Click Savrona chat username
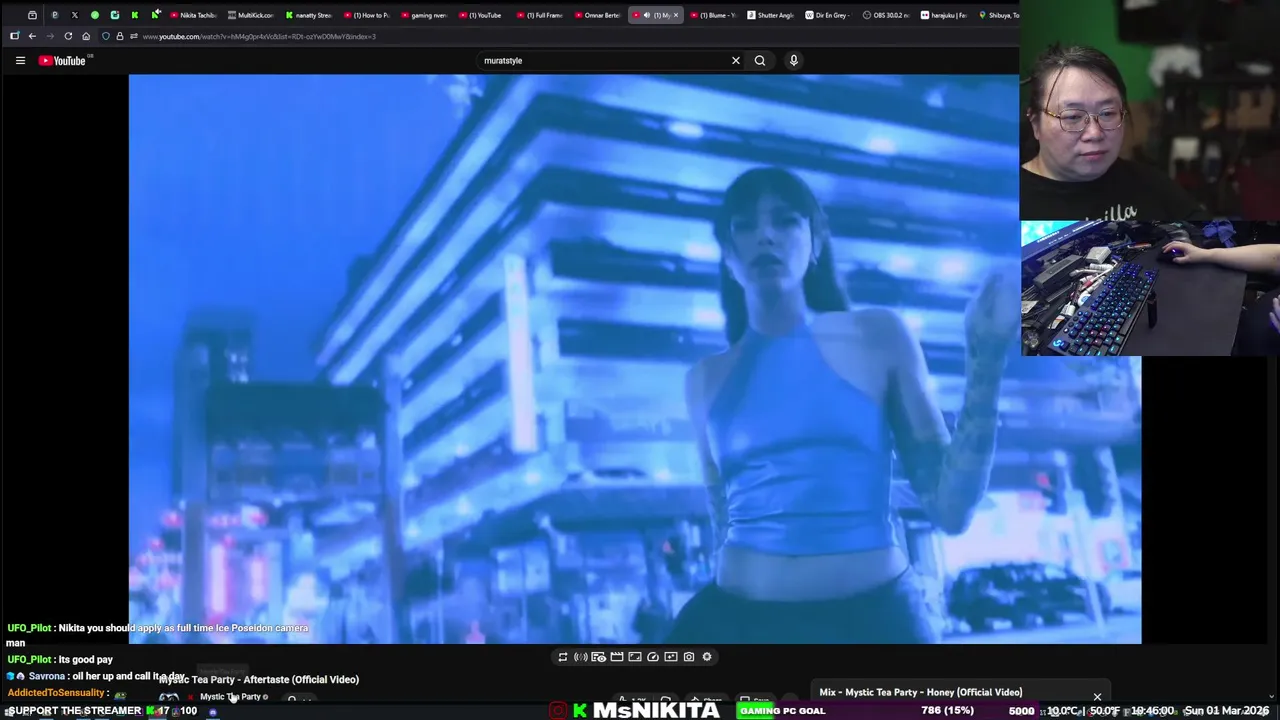1280x720 pixels. tap(46, 677)
